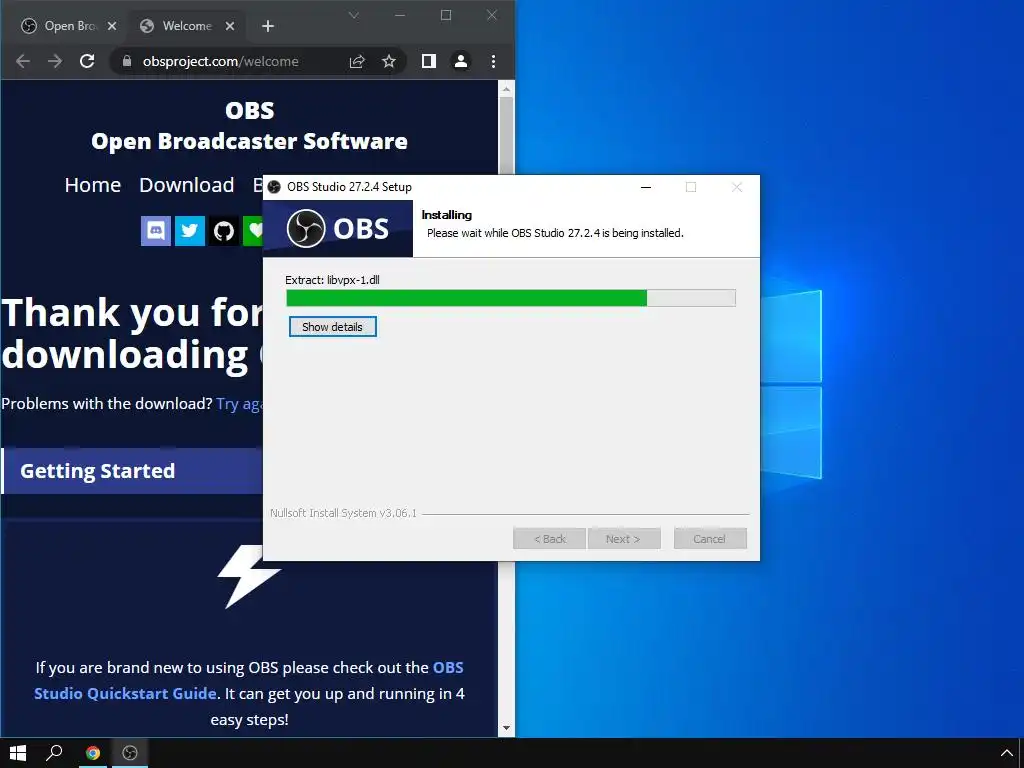Open the Download menu on OBS site
The image size is (1024, 768).
click(187, 185)
